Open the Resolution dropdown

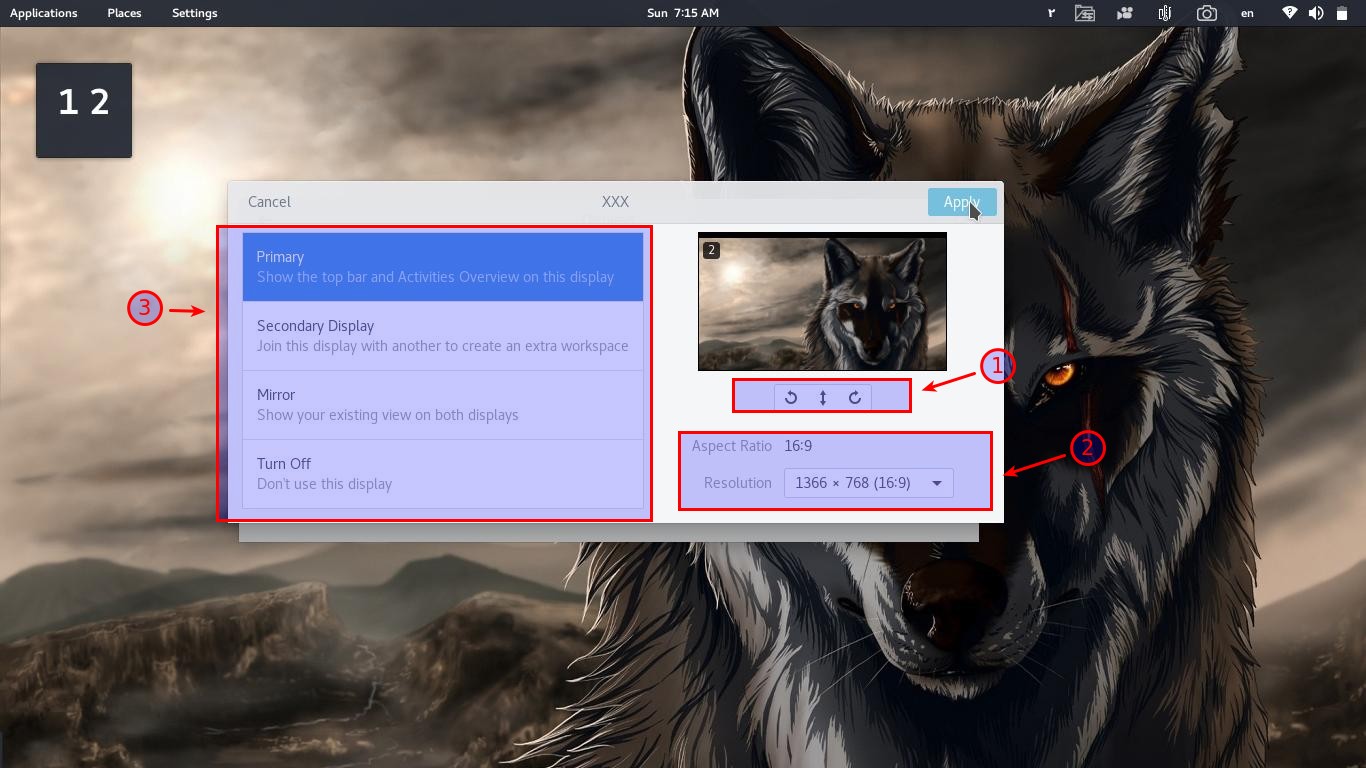tap(868, 483)
